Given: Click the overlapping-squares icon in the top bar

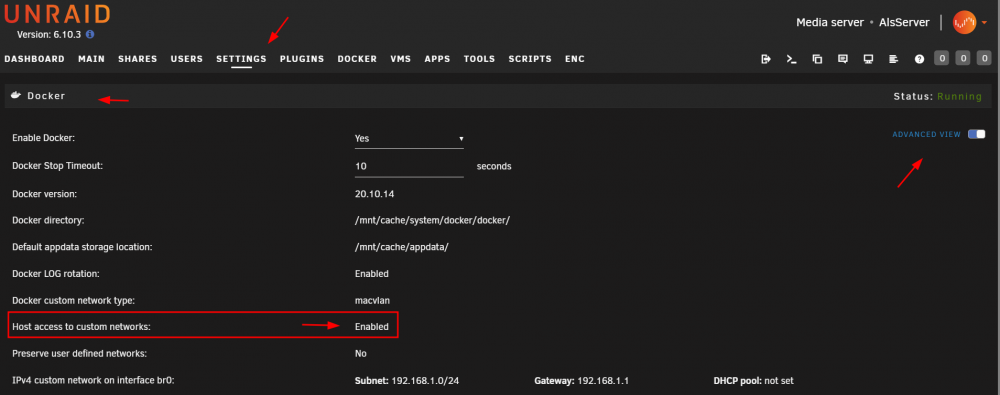Looking at the screenshot, I should pyautogui.click(x=817, y=59).
